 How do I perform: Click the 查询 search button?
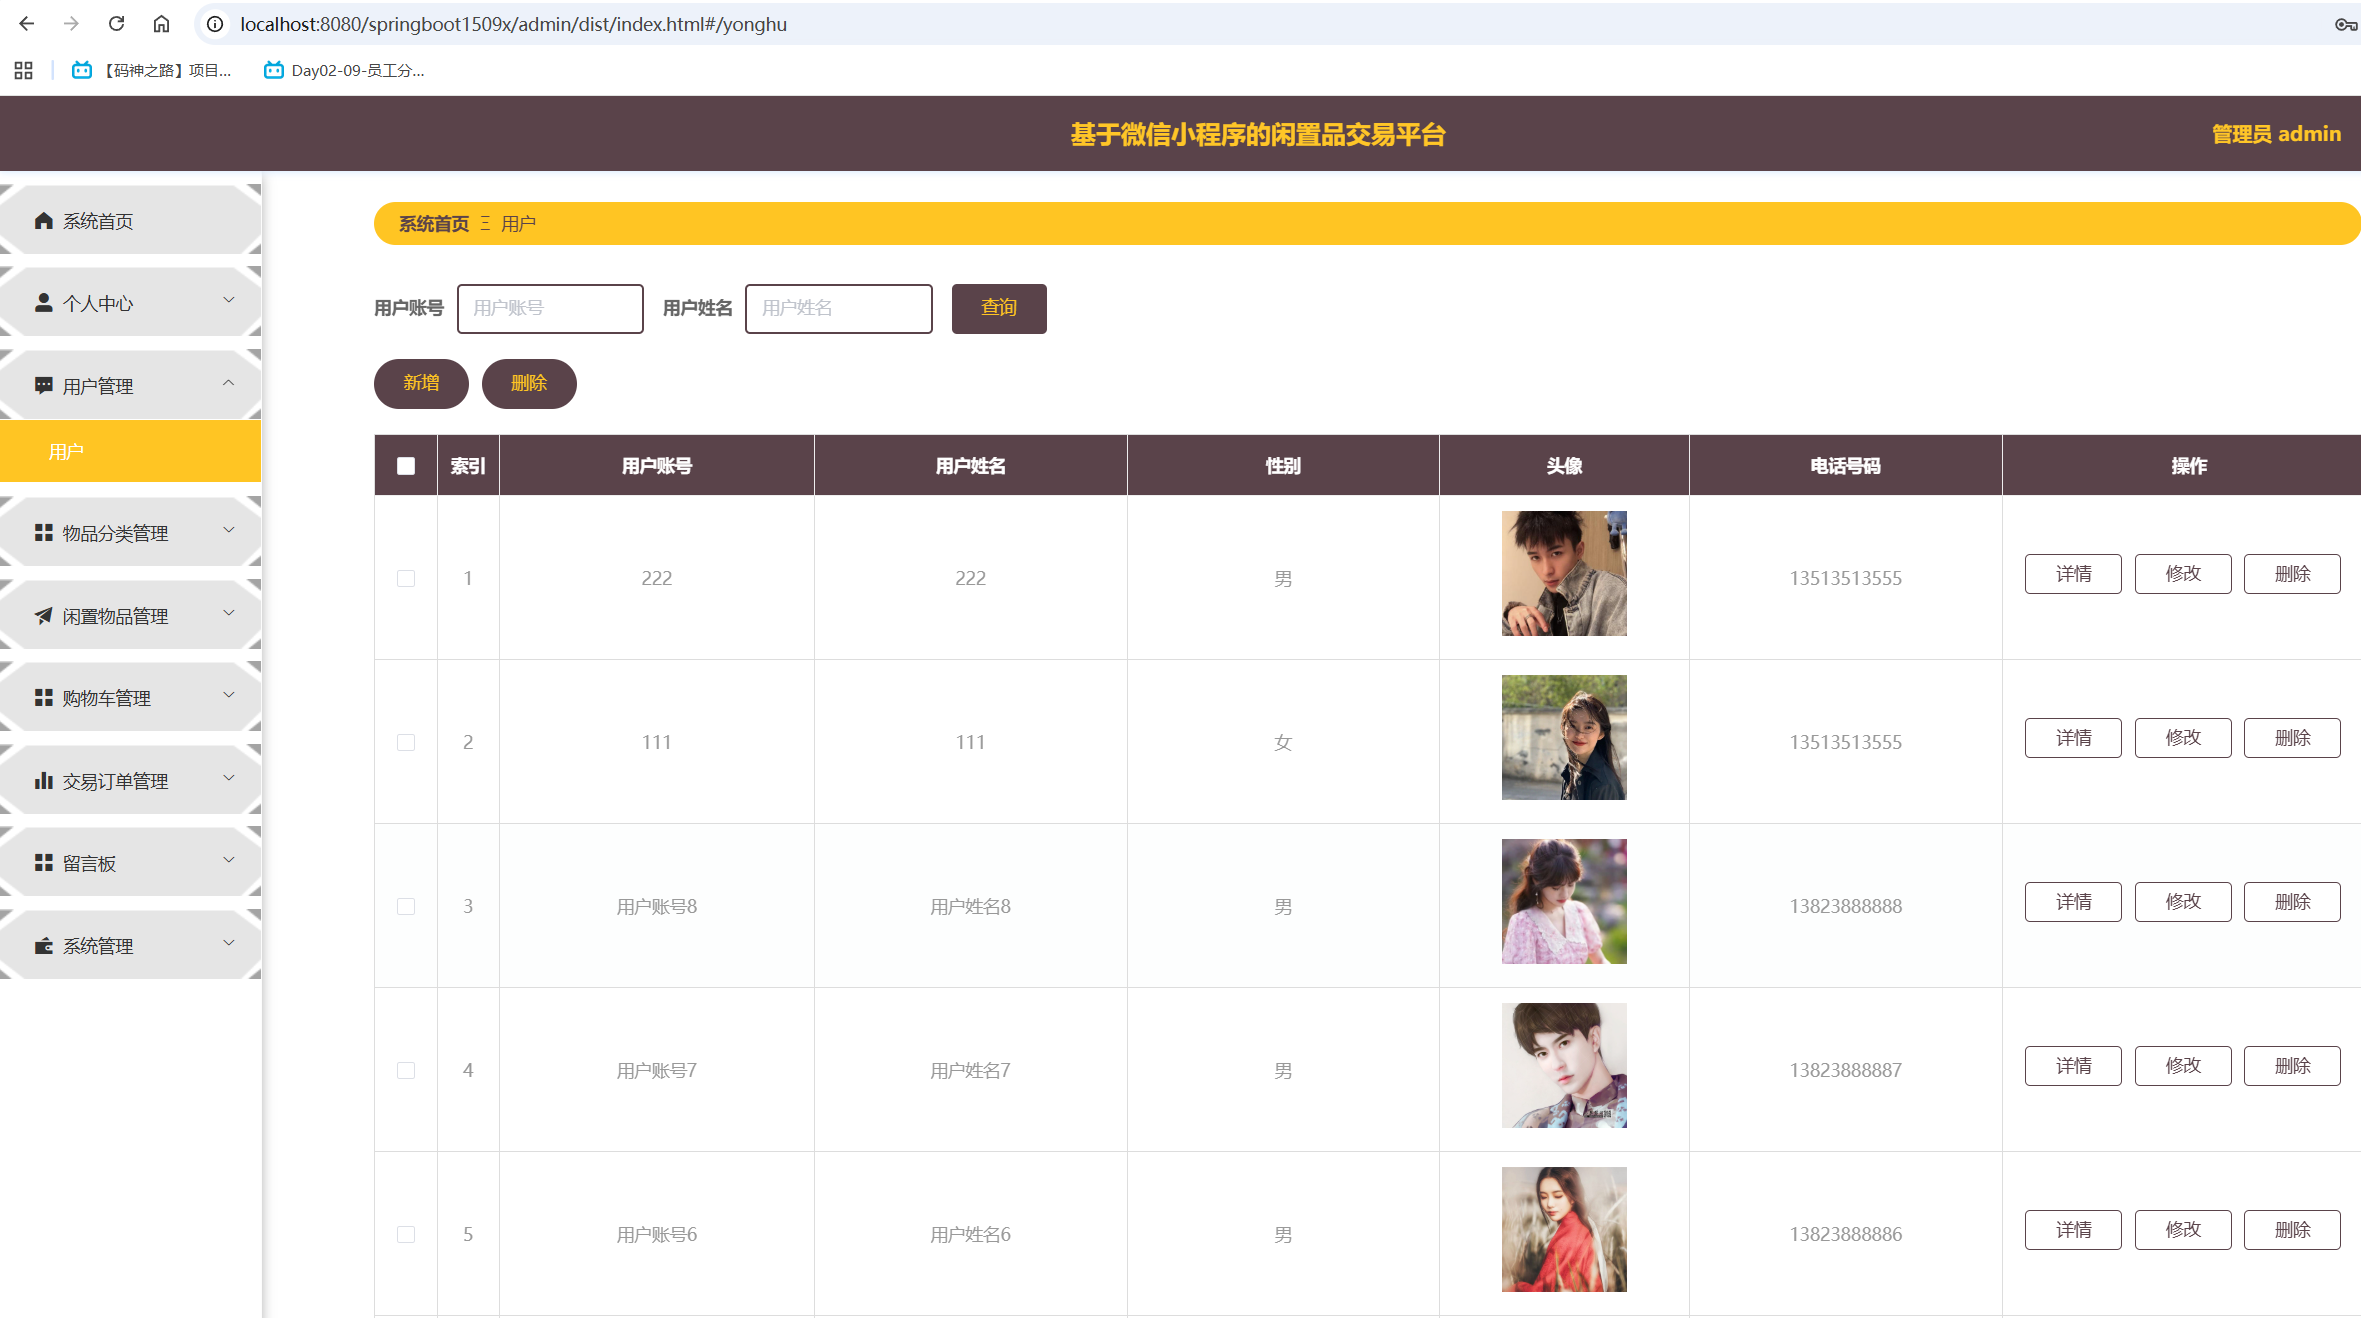pos(998,308)
